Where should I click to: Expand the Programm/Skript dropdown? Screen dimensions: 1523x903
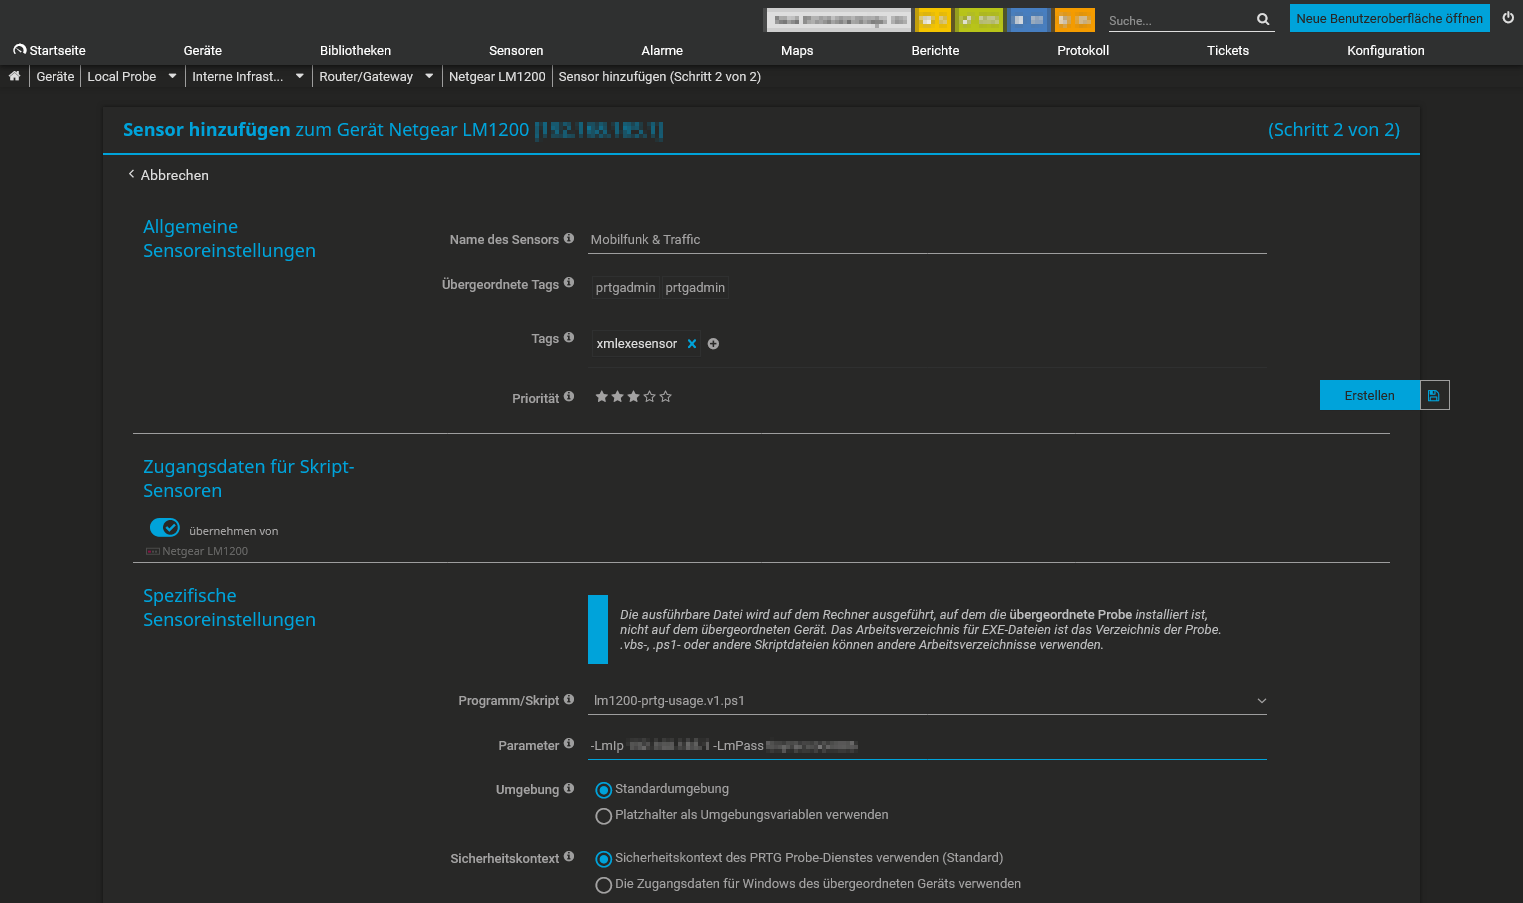(x=1261, y=701)
